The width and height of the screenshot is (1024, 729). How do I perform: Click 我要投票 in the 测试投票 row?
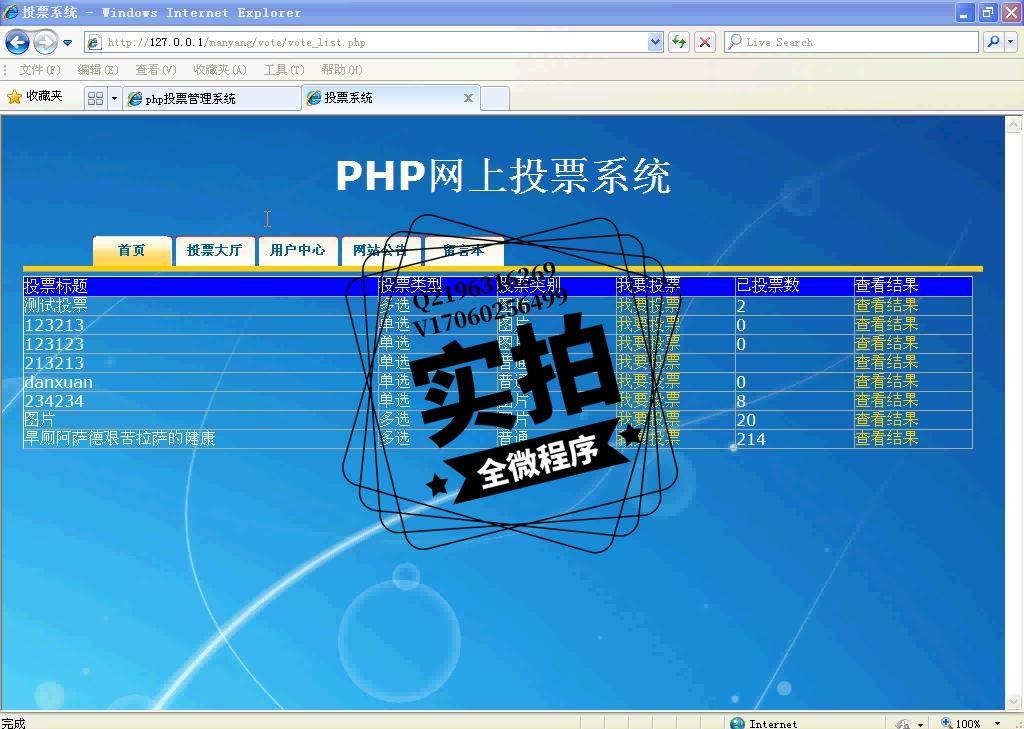tap(648, 305)
